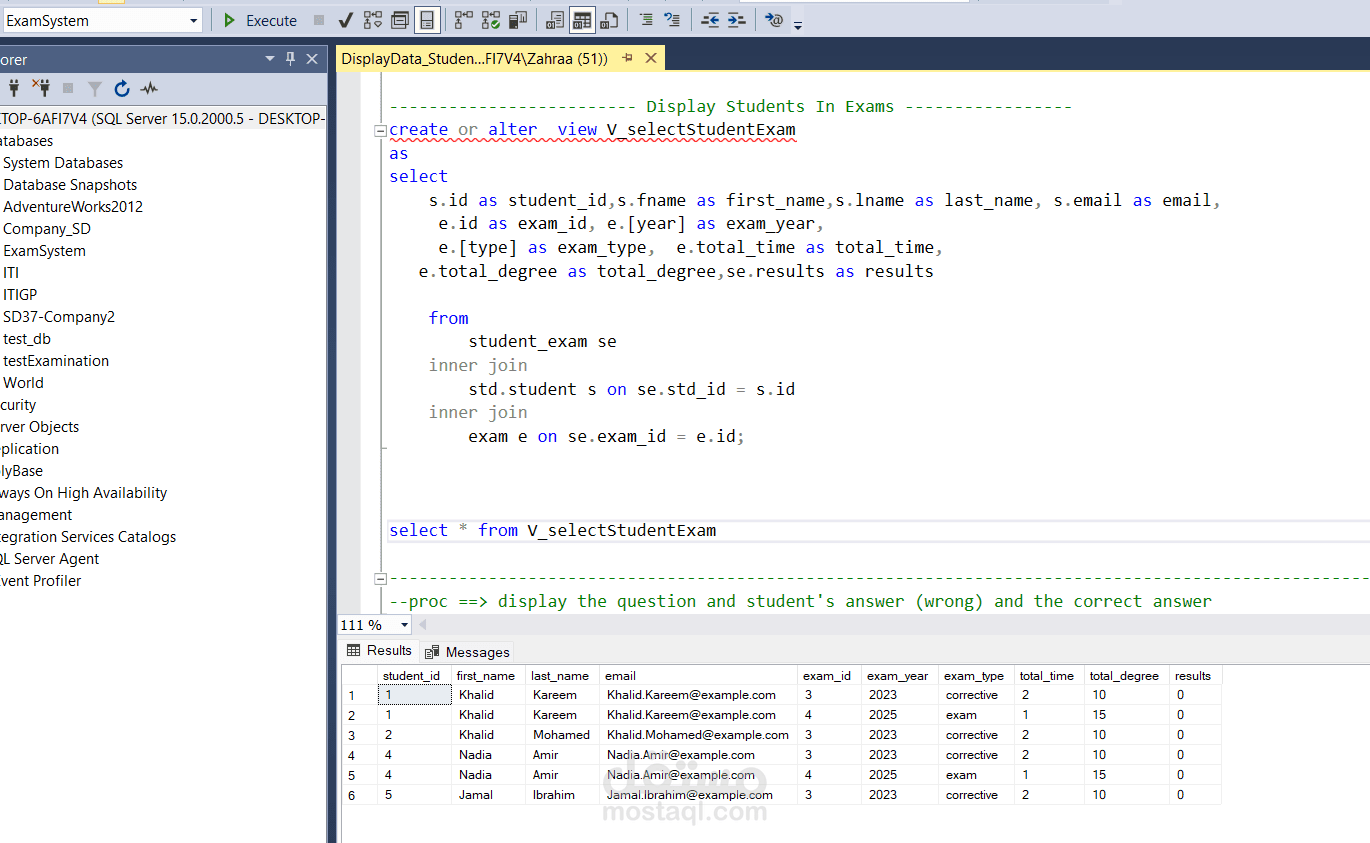Pin the DisplayData query tab
This screenshot has height=843, width=1370.
coord(628,59)
